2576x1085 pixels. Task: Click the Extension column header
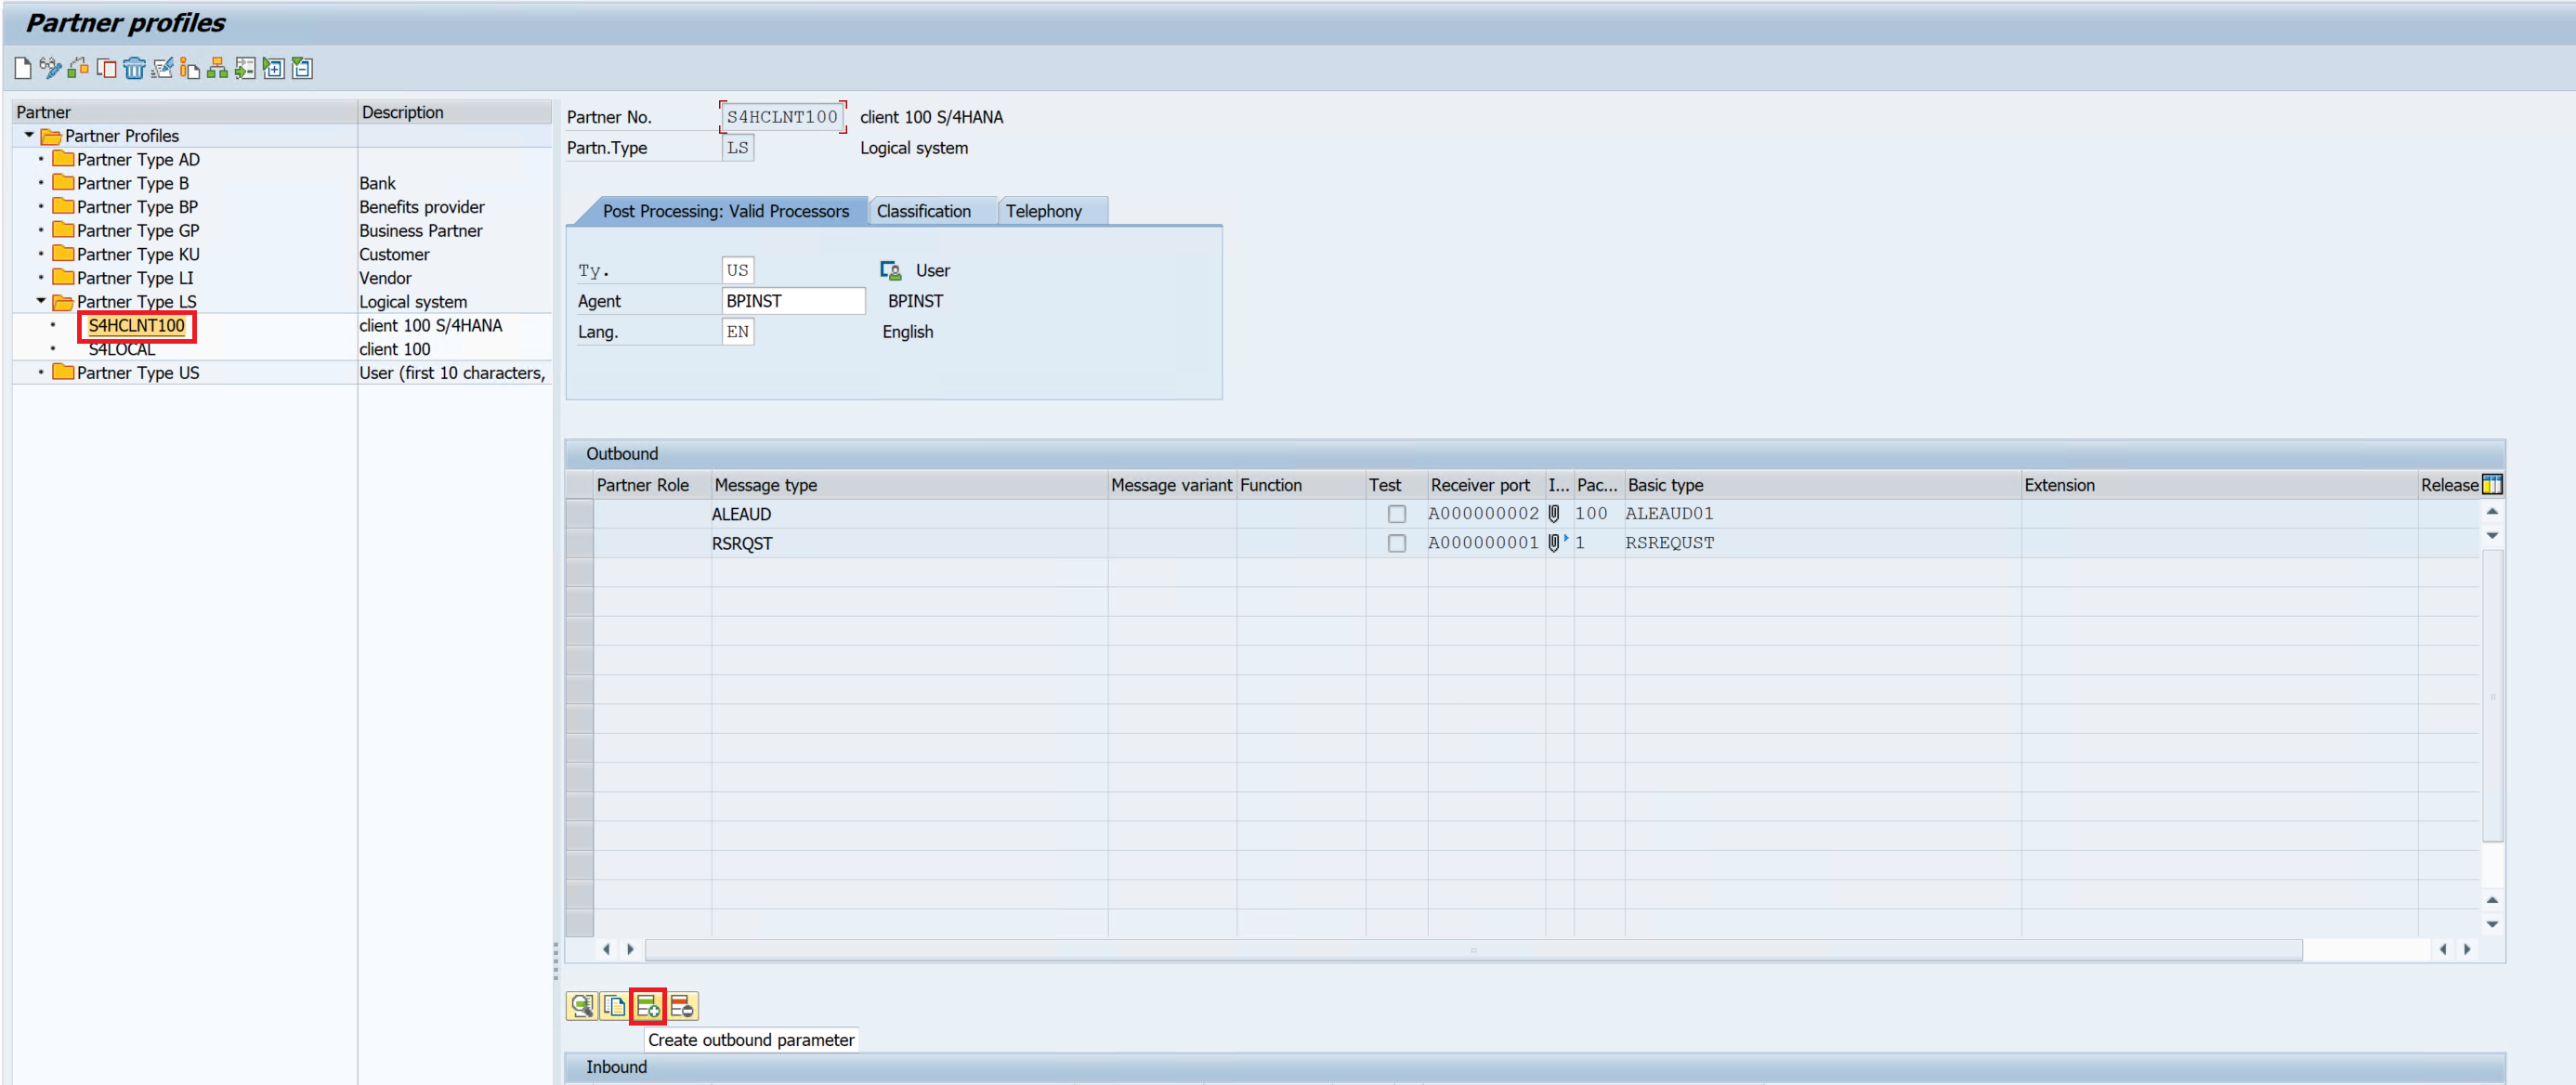coord(2219,485)
